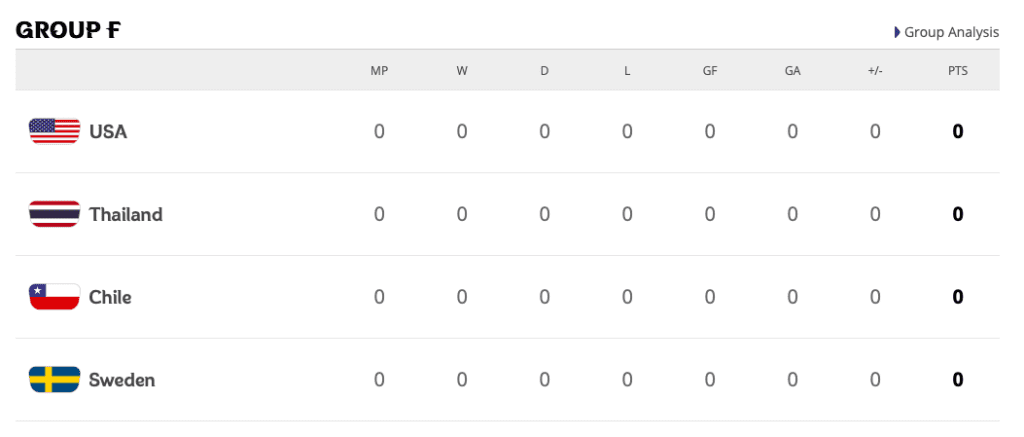Open the Group Analysis link
The image size is (1024, 437).
click(x=951, y=32)
